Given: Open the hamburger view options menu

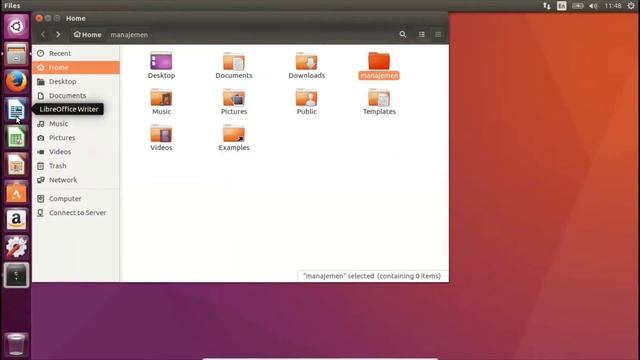Looking at the screenshot, I should [x=438, y=35].
